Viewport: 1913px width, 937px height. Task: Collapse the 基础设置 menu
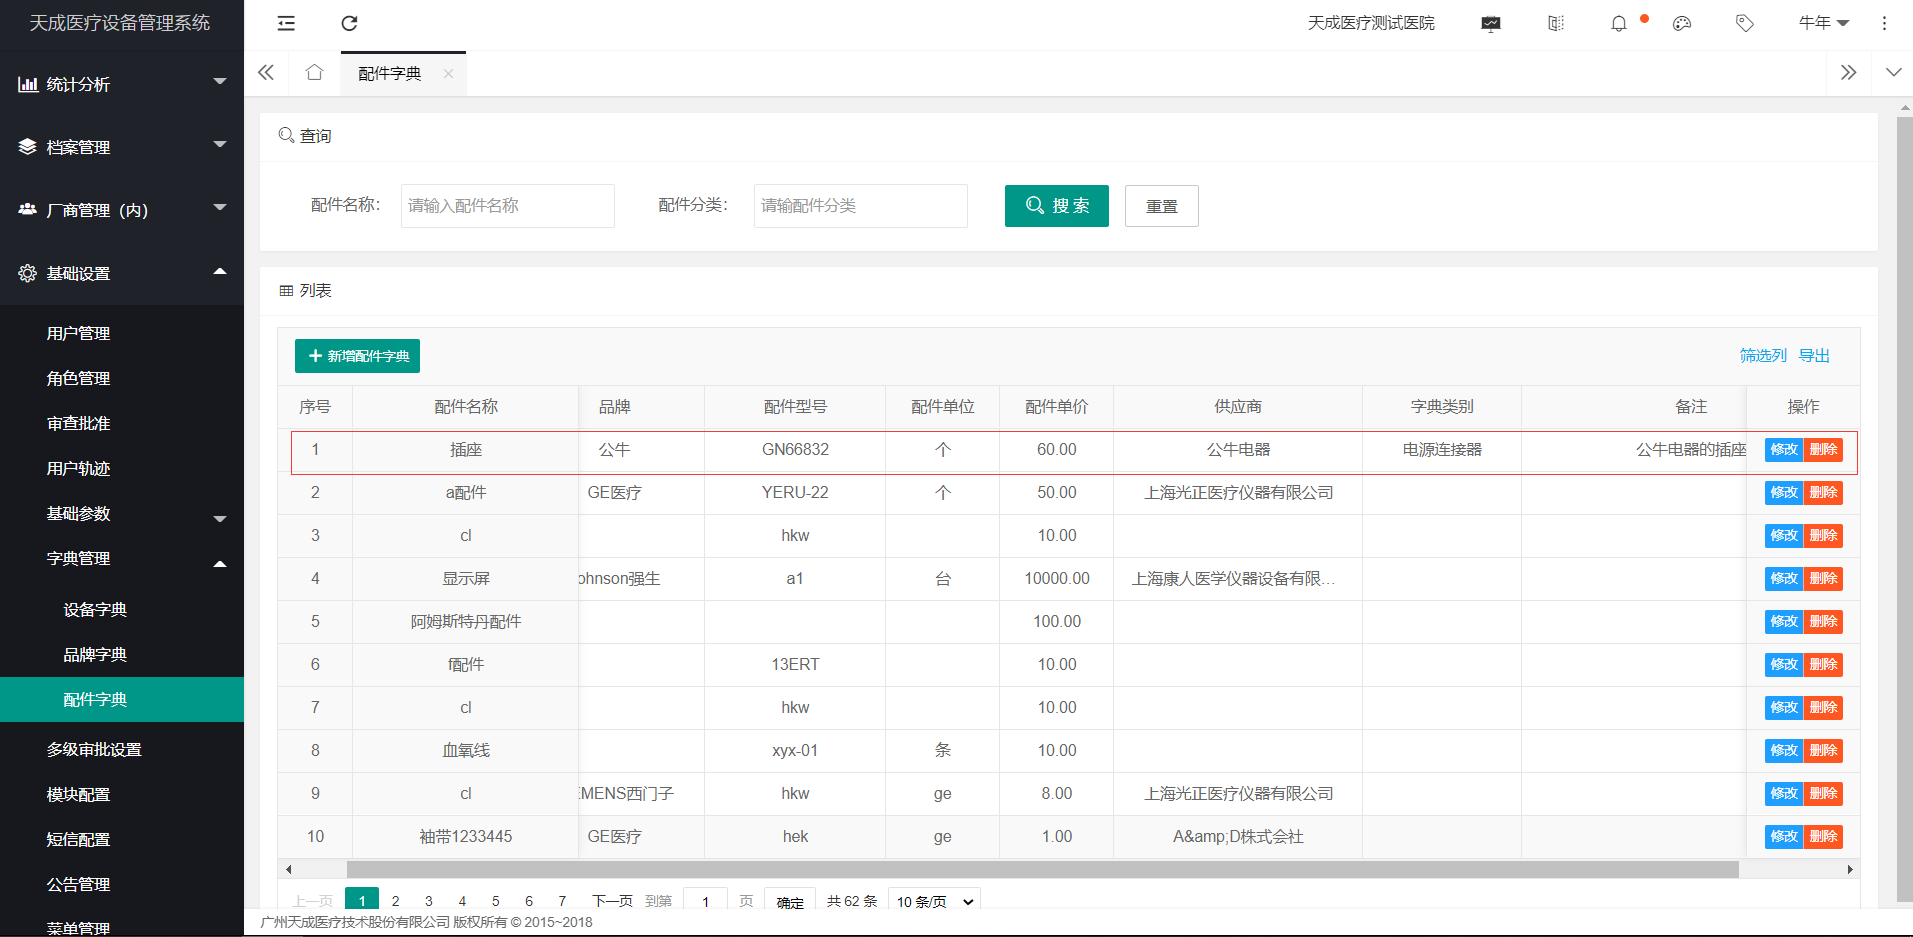pos(122,273)
